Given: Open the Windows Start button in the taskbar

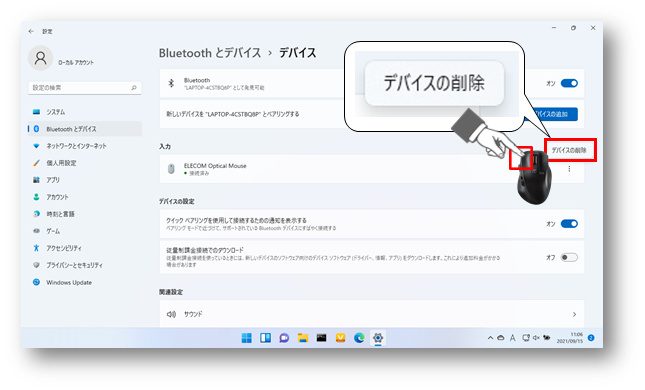Looking at the screenshot, I should pos(246,338).
